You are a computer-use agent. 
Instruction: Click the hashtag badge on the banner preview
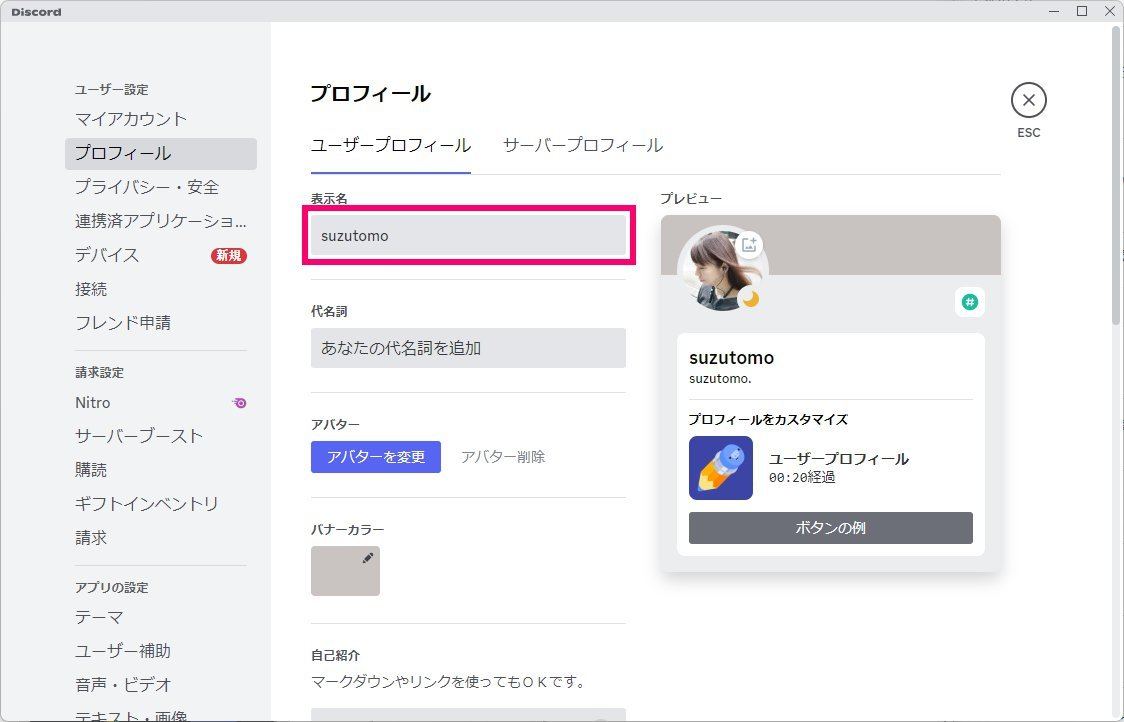pyautogui.click(x=968, y=300)
